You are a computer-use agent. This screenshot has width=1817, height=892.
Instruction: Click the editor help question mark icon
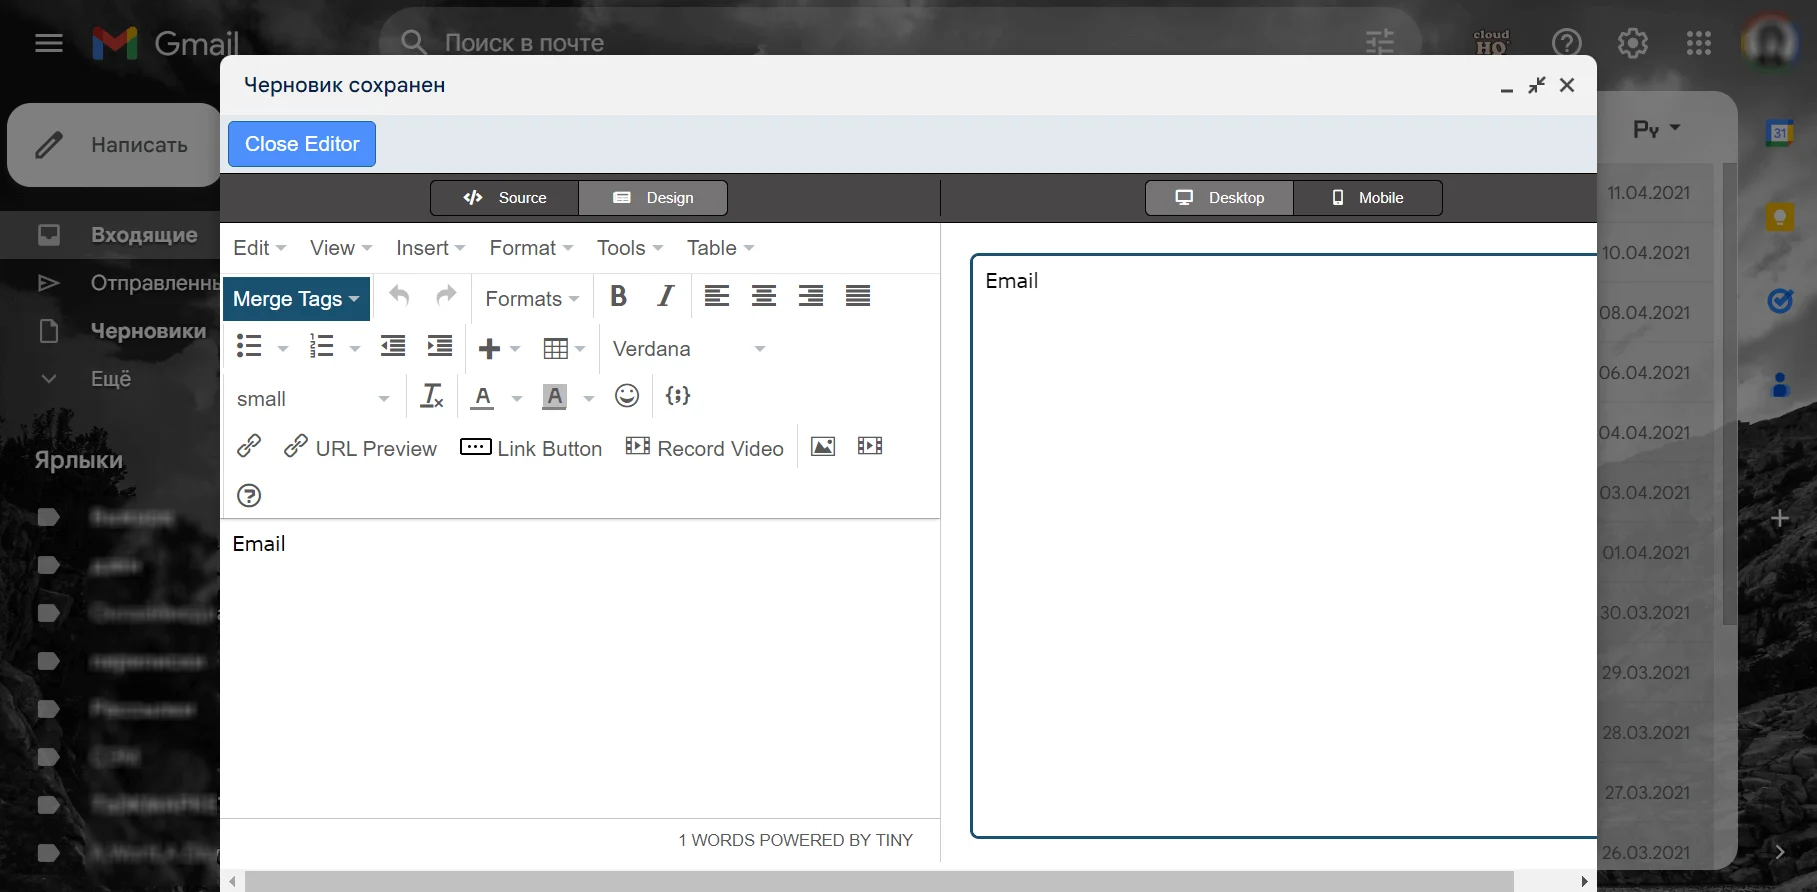[x=249, y=496]
